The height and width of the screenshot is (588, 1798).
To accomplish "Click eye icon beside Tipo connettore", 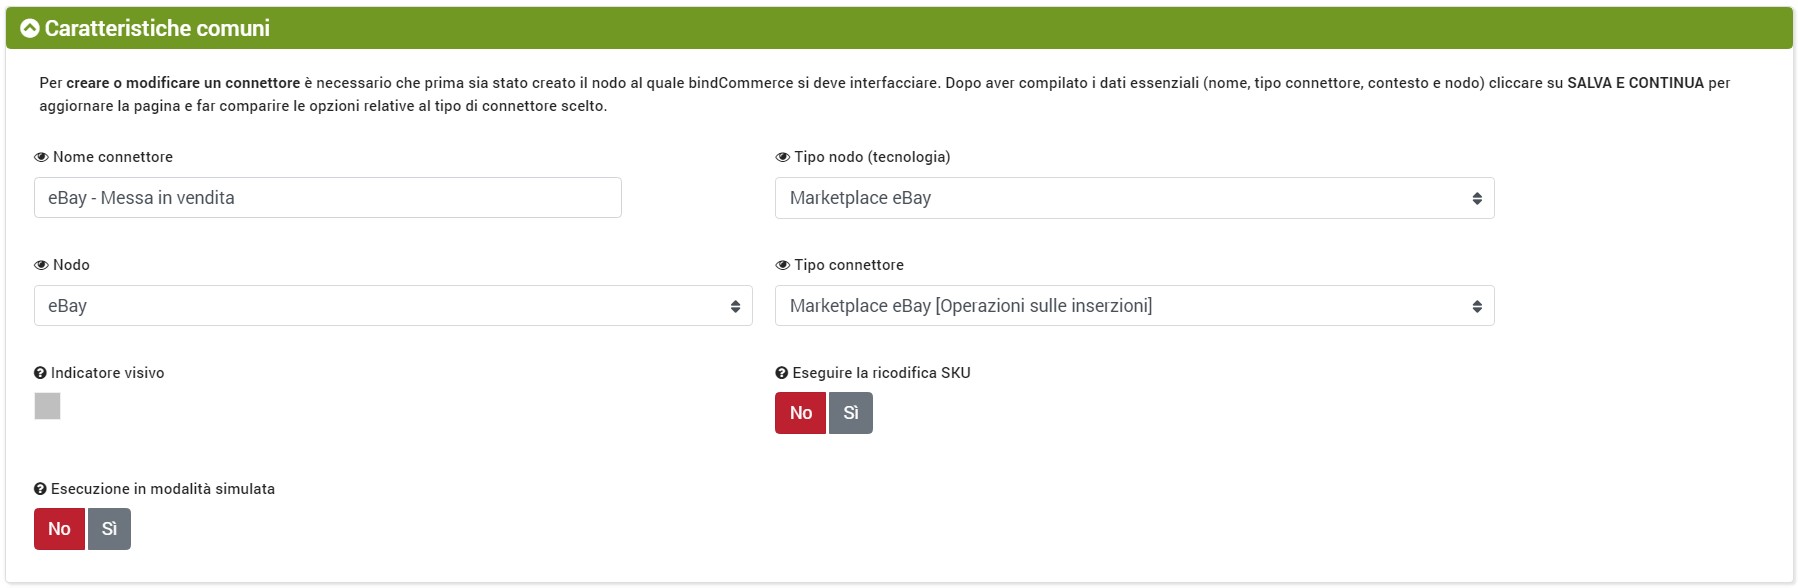I will pyautogui.click(x=782, y=265).
